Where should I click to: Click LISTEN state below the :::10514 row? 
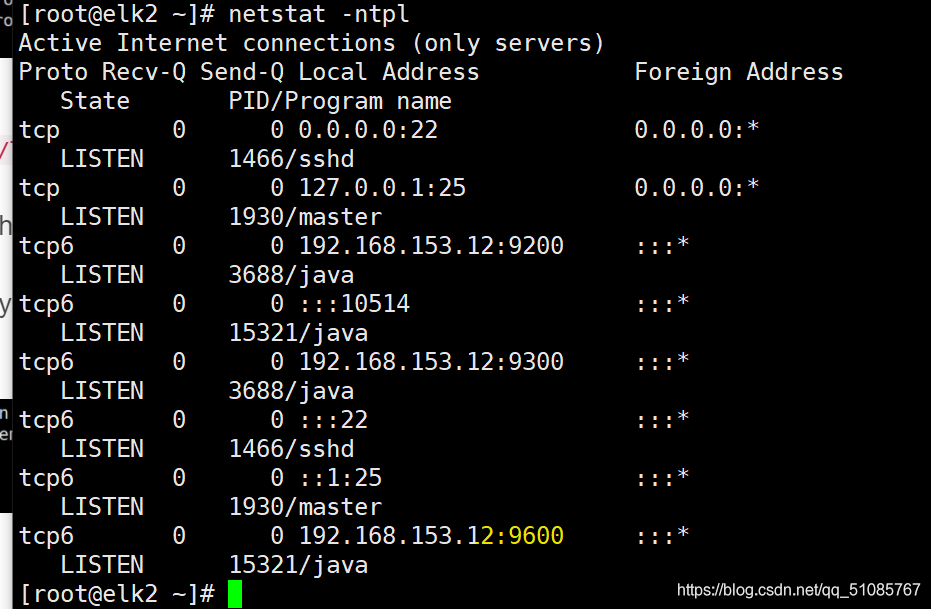tap(102, 333)
